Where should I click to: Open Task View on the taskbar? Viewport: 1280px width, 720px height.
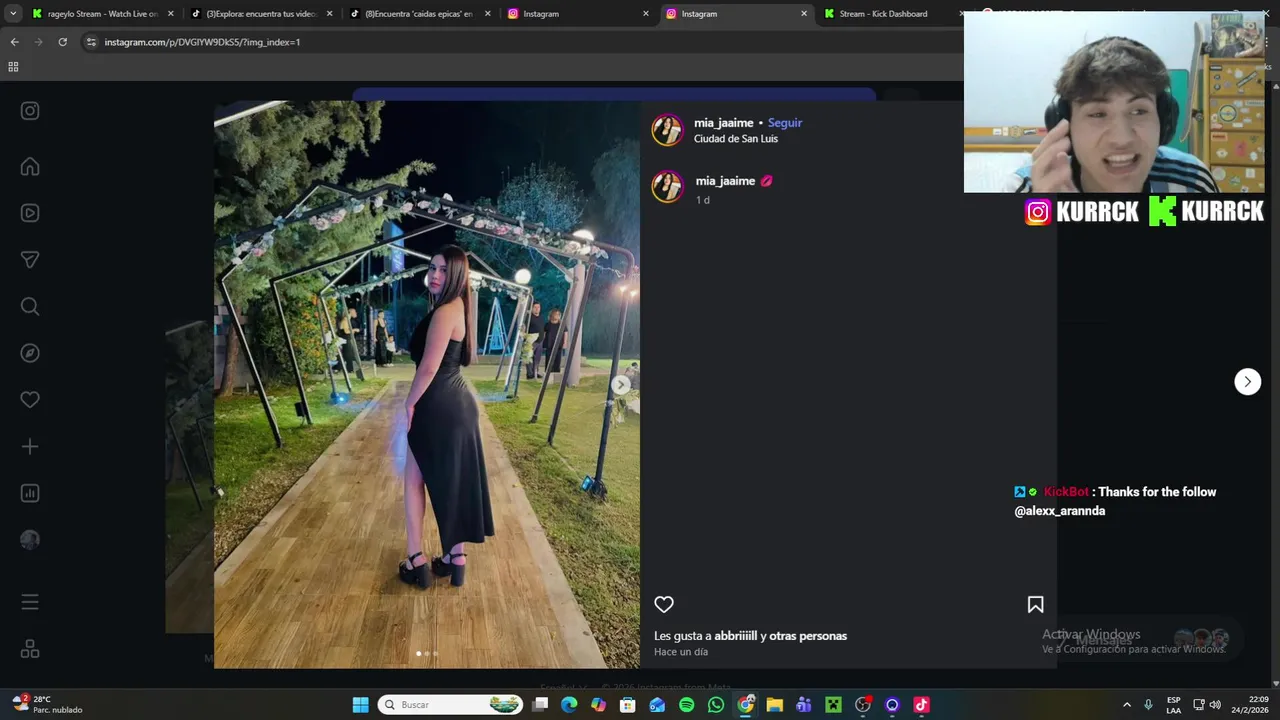click(540, 705)
